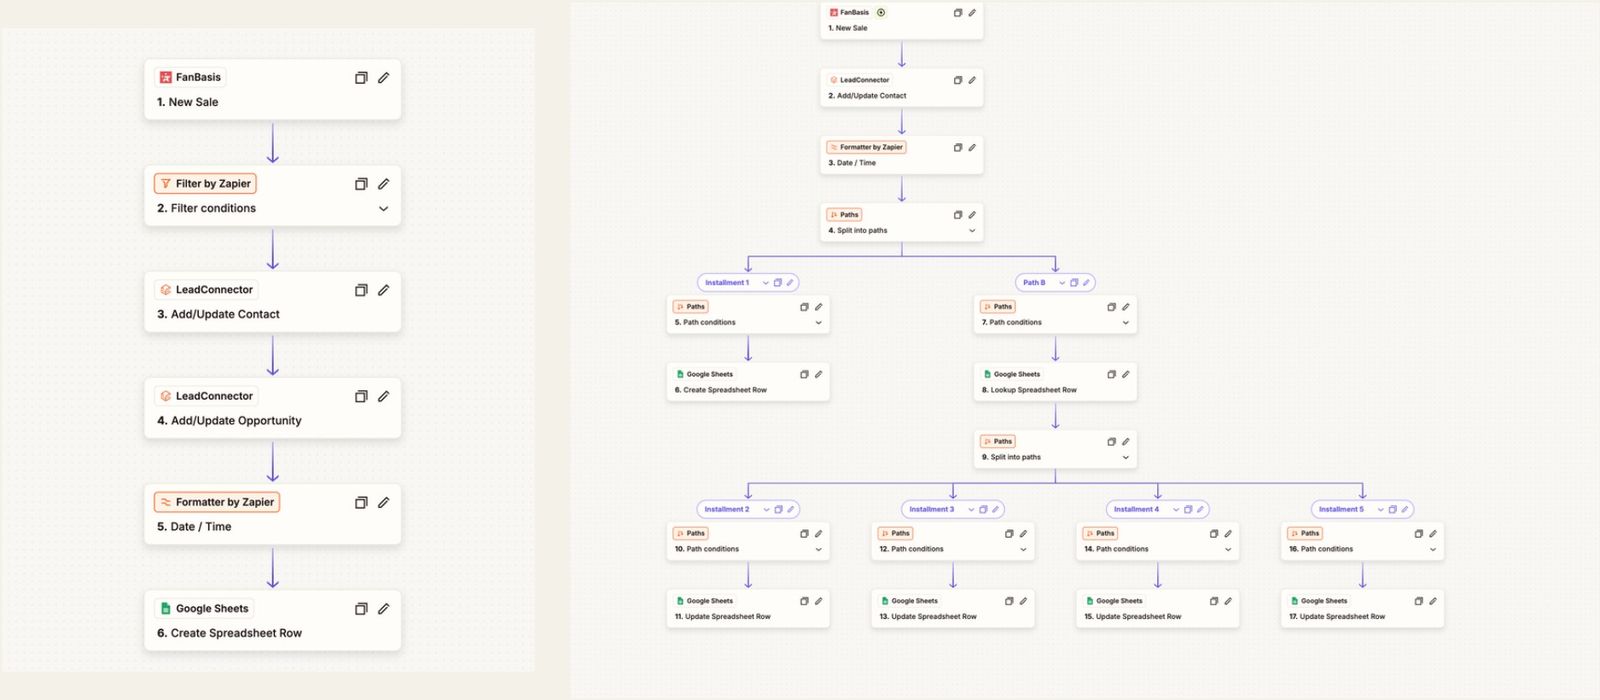
Task: Expand the '7. Path conditions' chevron
Action: [x=1125, y=323]
